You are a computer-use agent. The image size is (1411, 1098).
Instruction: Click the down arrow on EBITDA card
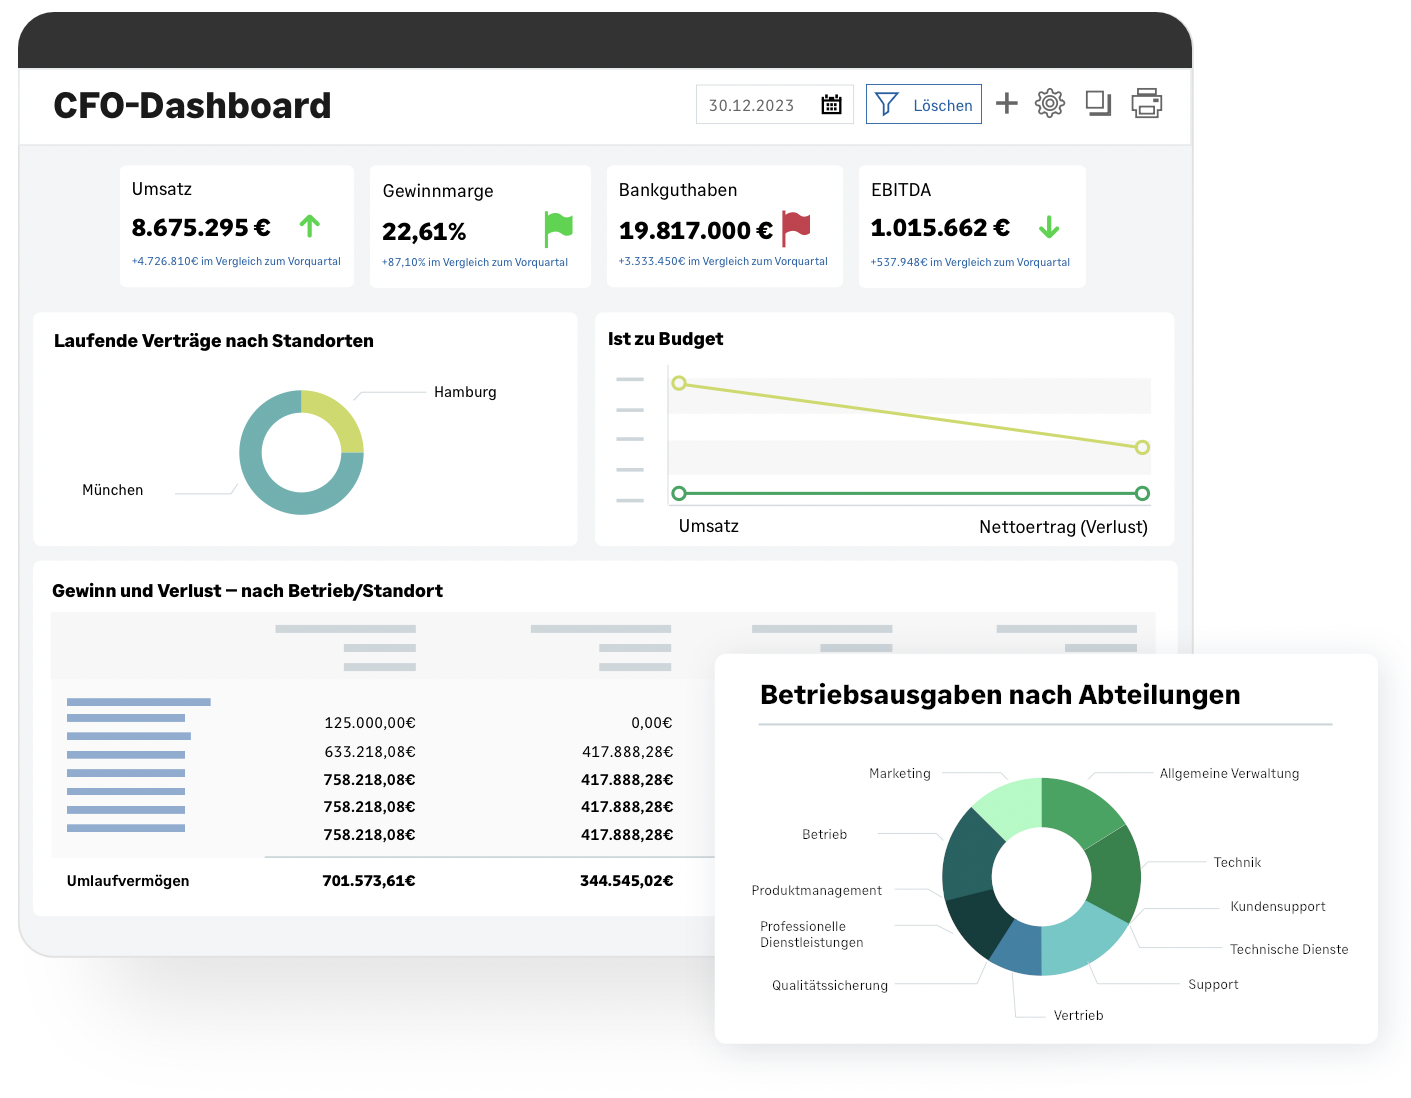pos(1049,228)
